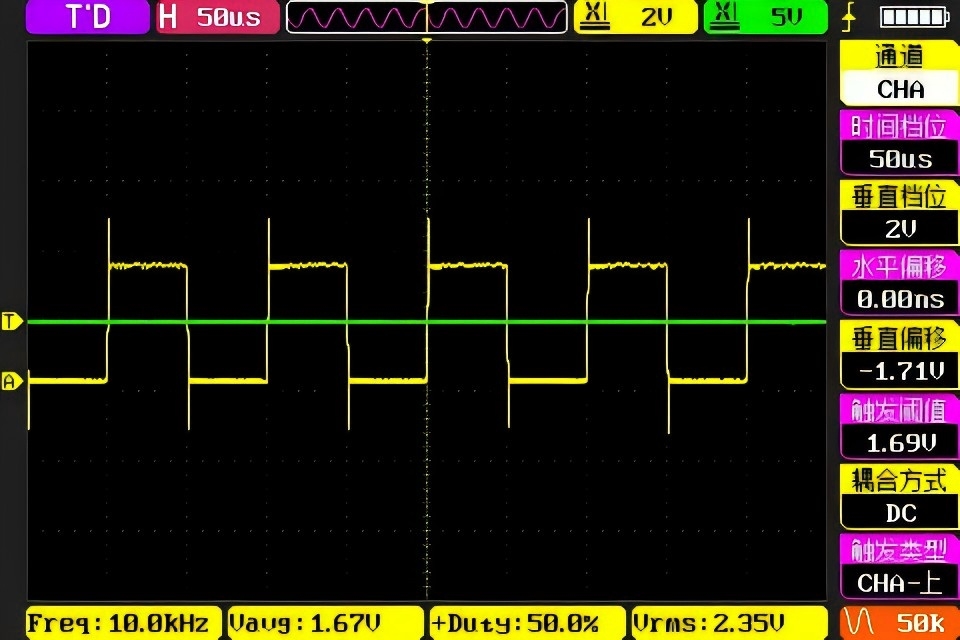Click the yellow T trigger level marker

point(11,321)
